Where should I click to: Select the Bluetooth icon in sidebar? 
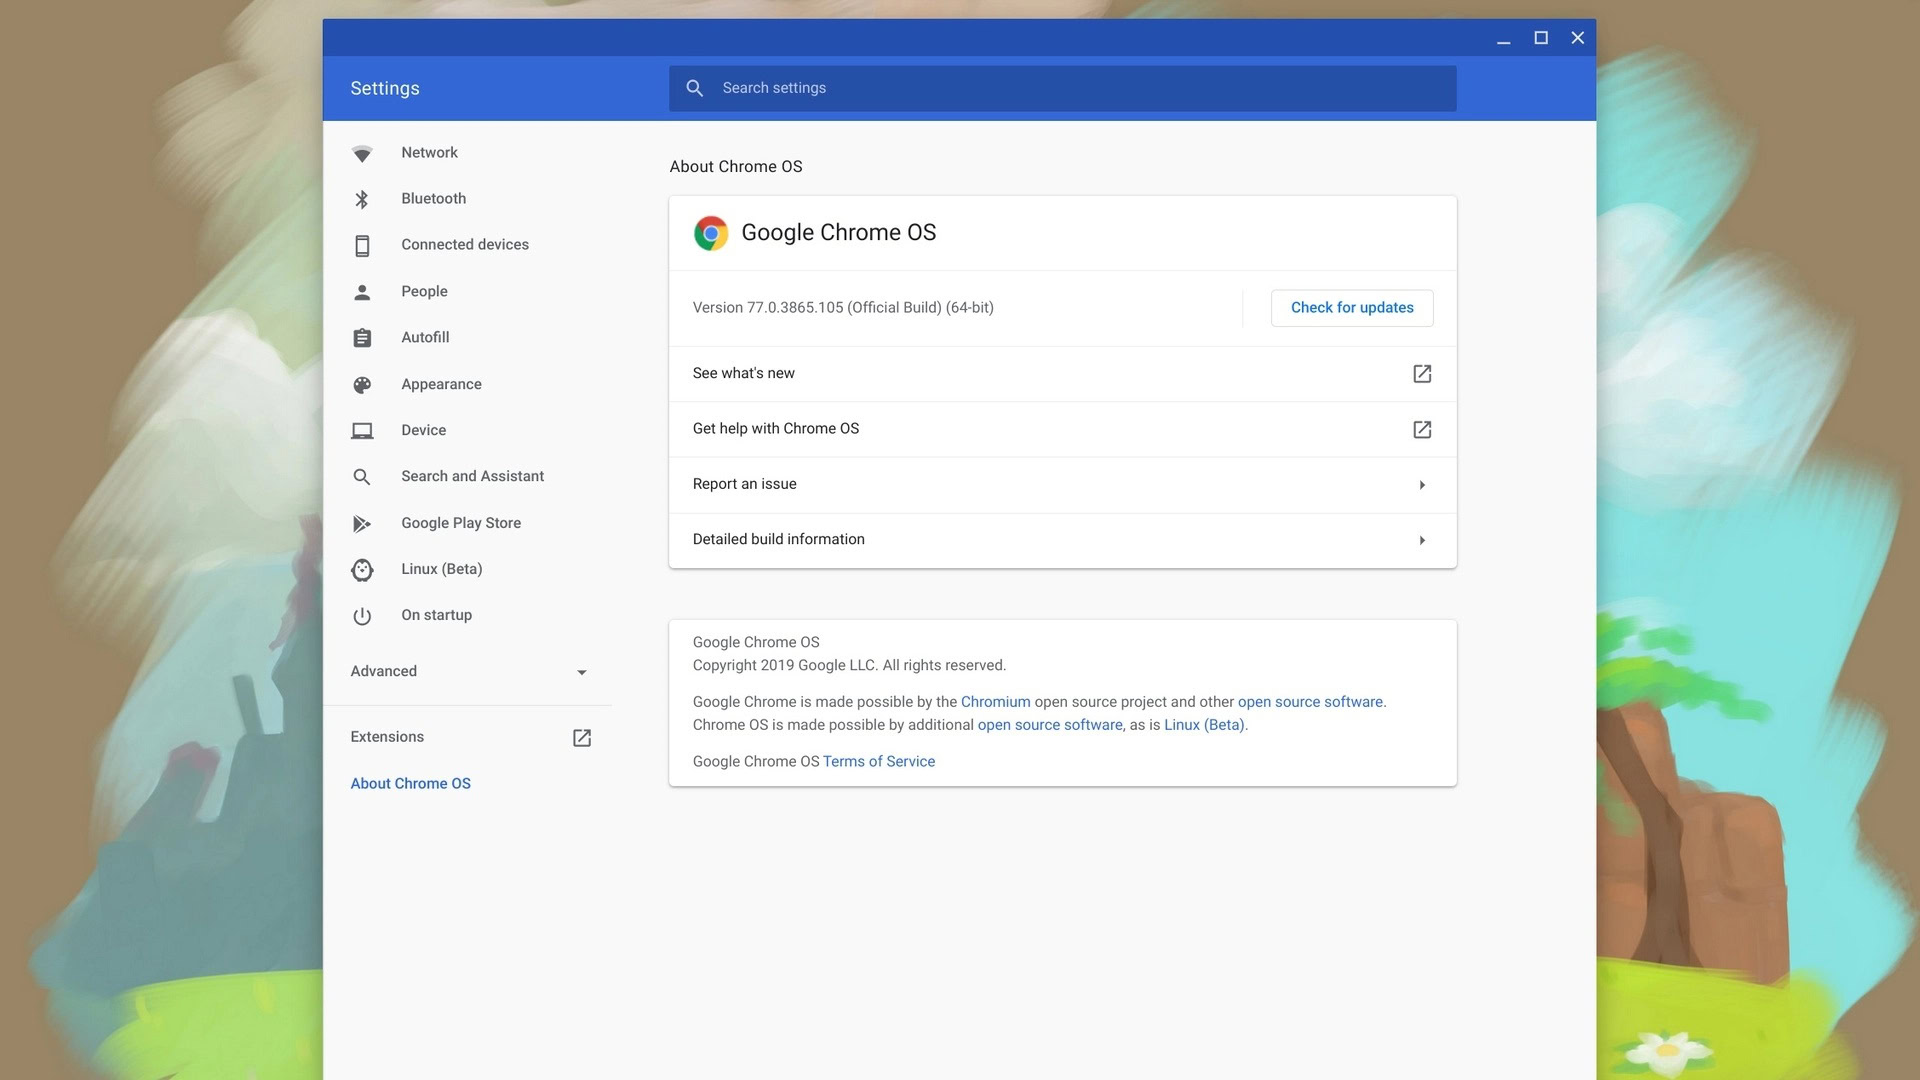coord(362,199)
